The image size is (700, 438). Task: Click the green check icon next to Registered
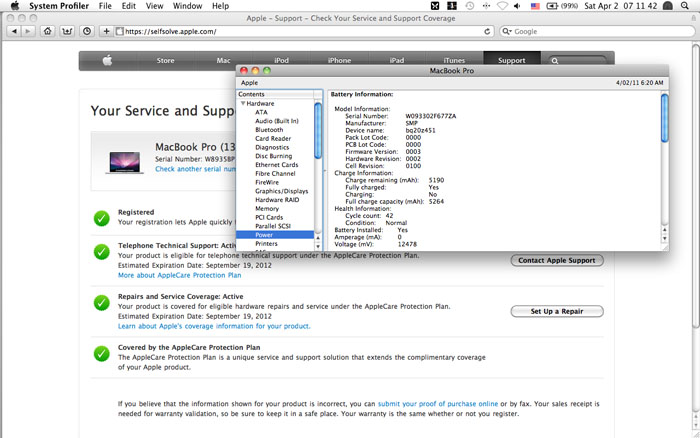[x=102, y=218]
